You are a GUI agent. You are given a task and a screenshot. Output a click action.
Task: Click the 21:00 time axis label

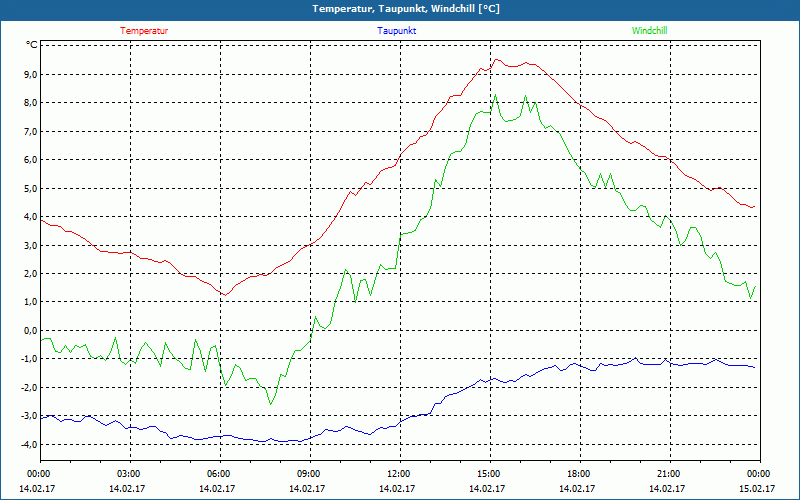point(670,474)
